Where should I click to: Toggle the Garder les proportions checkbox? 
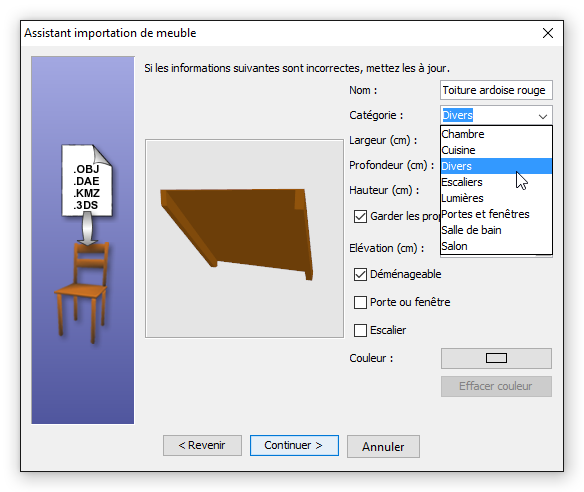(x=360, y=216)
